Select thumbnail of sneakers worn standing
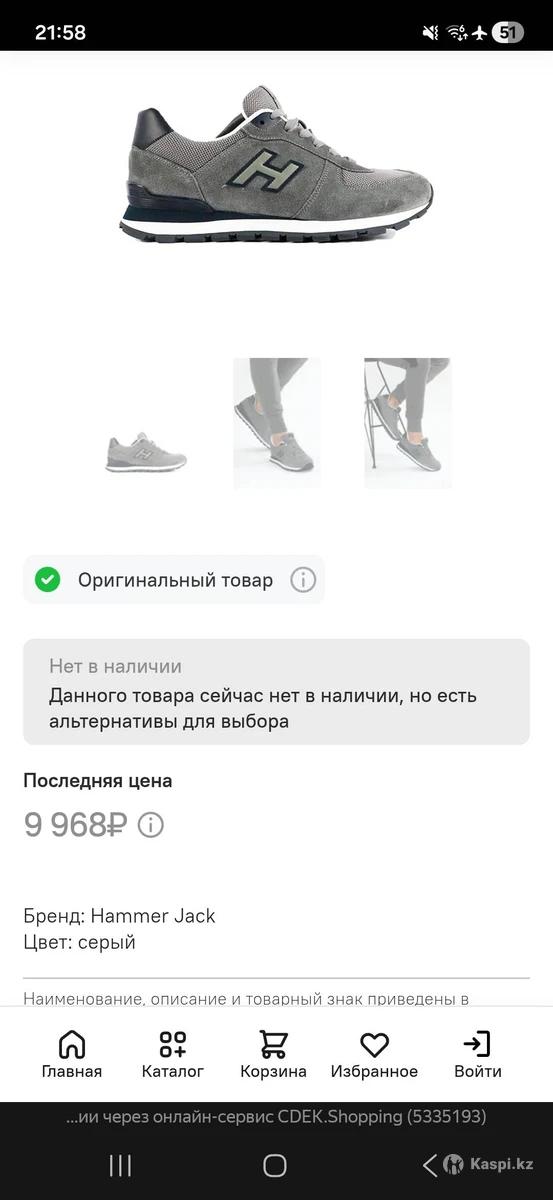Image resolution: width=553 pixels, height=1200 pixels. (277, 423)
